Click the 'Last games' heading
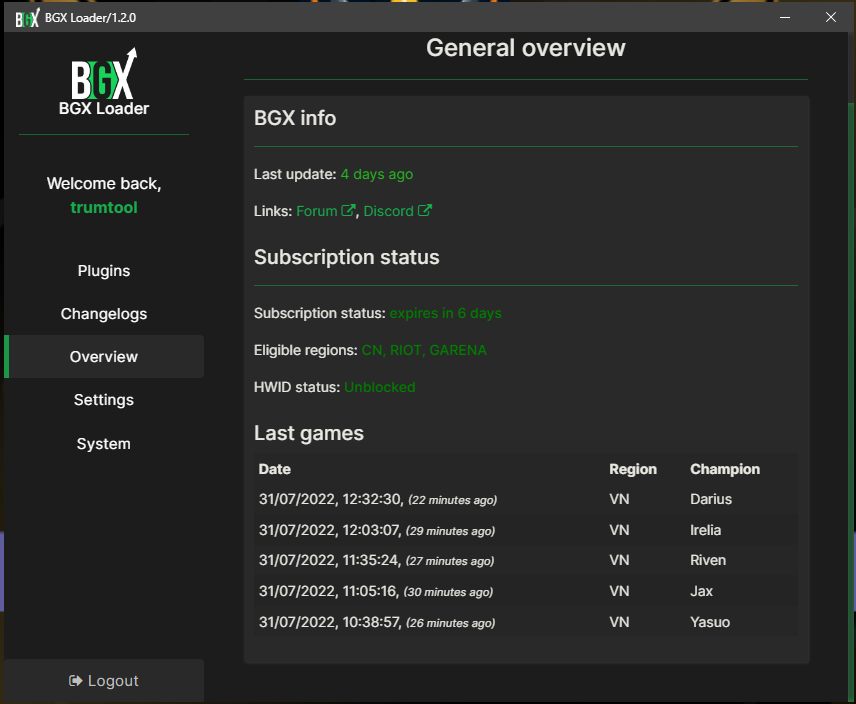 (x=309, y=433)
